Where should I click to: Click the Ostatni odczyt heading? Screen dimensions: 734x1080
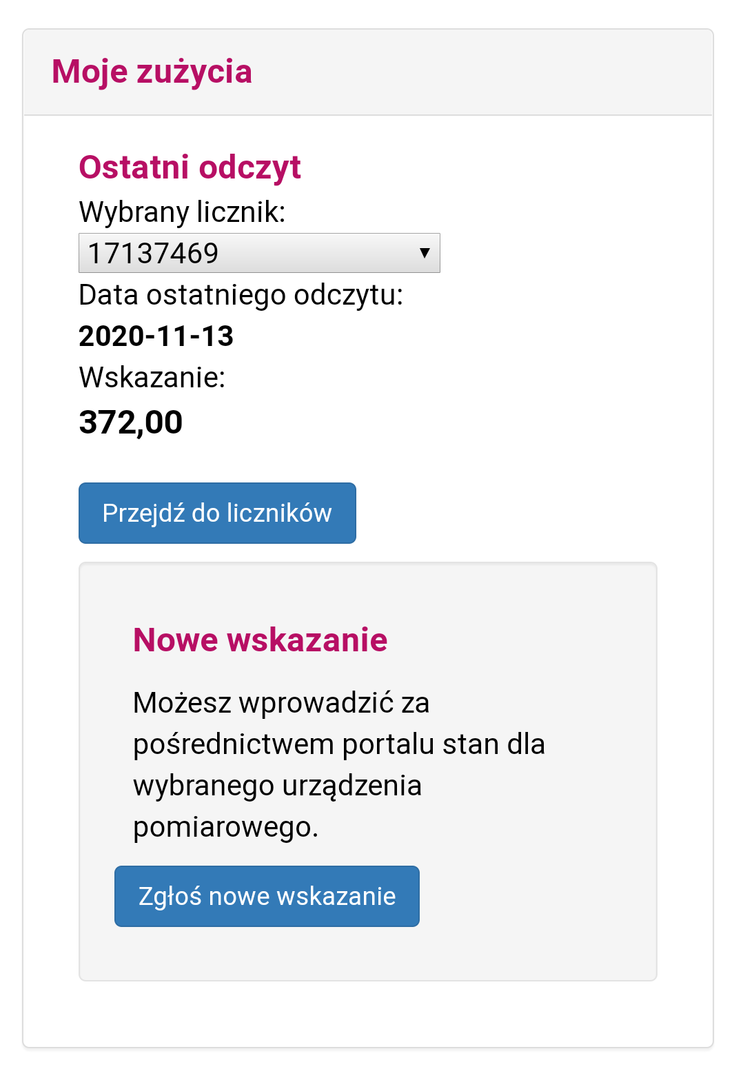coord(190,167)
